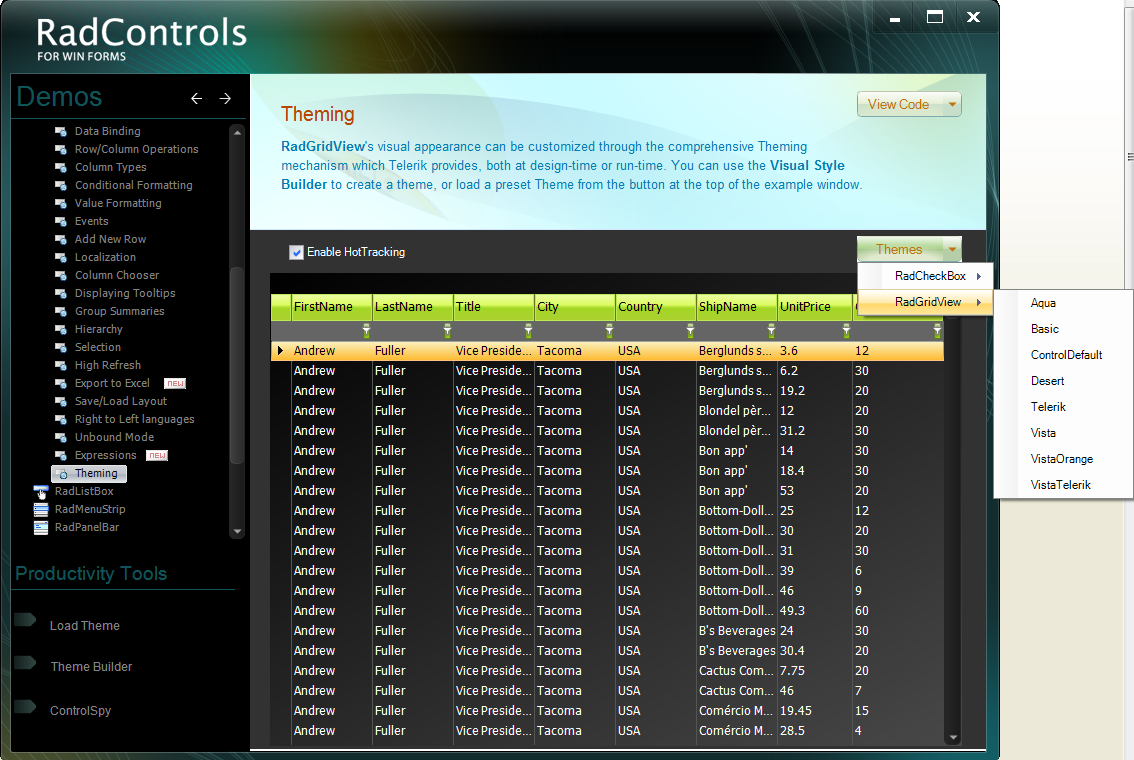
Task: Click the grid's scroll-down arrow
Action: [x=953, y=738]
